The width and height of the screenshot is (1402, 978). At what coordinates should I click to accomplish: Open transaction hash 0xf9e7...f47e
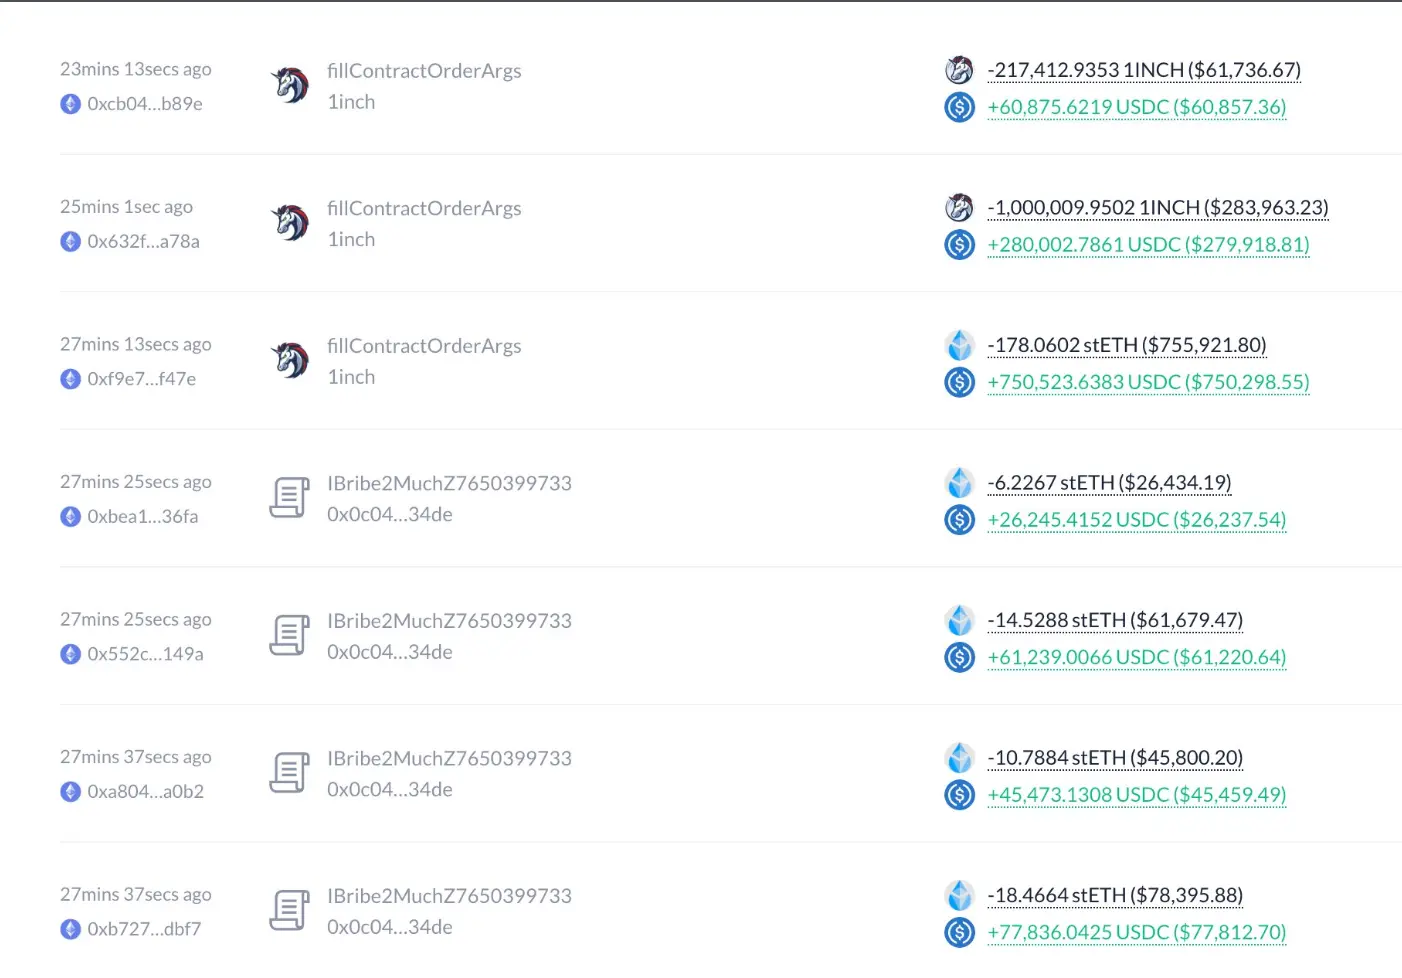141,379
